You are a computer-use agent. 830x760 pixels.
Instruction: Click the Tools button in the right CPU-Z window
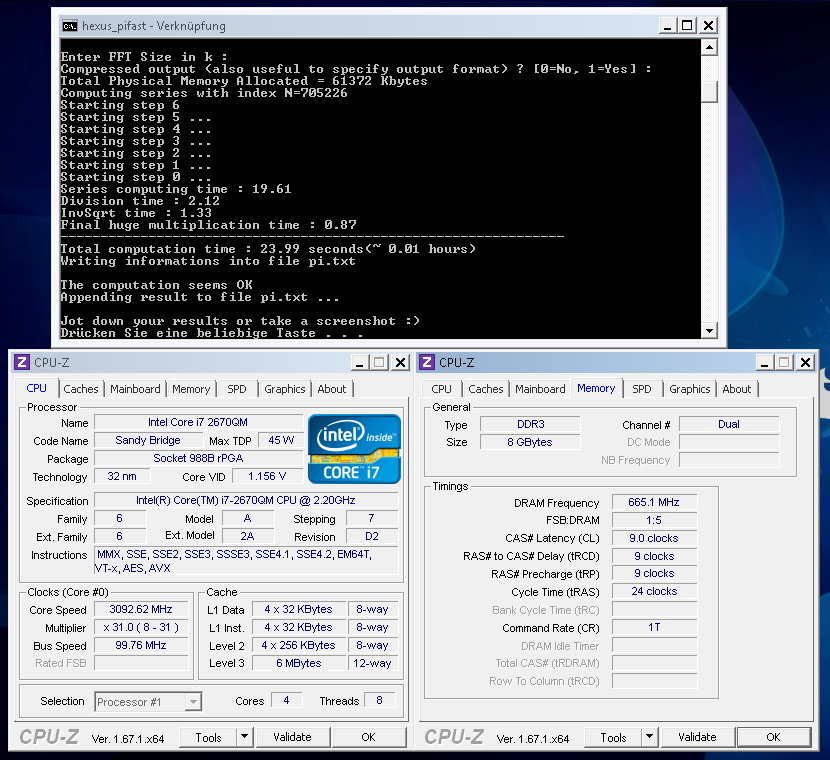click(614, 737)
